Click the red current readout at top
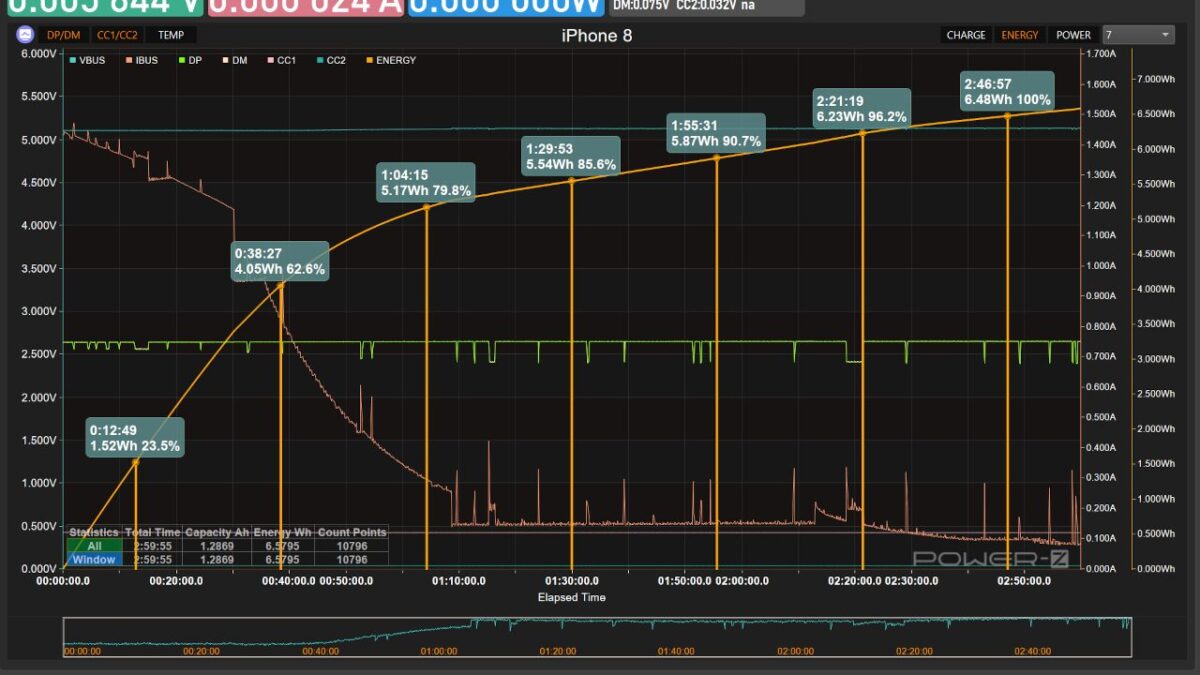1200x675 pixels. pos(305,7)
